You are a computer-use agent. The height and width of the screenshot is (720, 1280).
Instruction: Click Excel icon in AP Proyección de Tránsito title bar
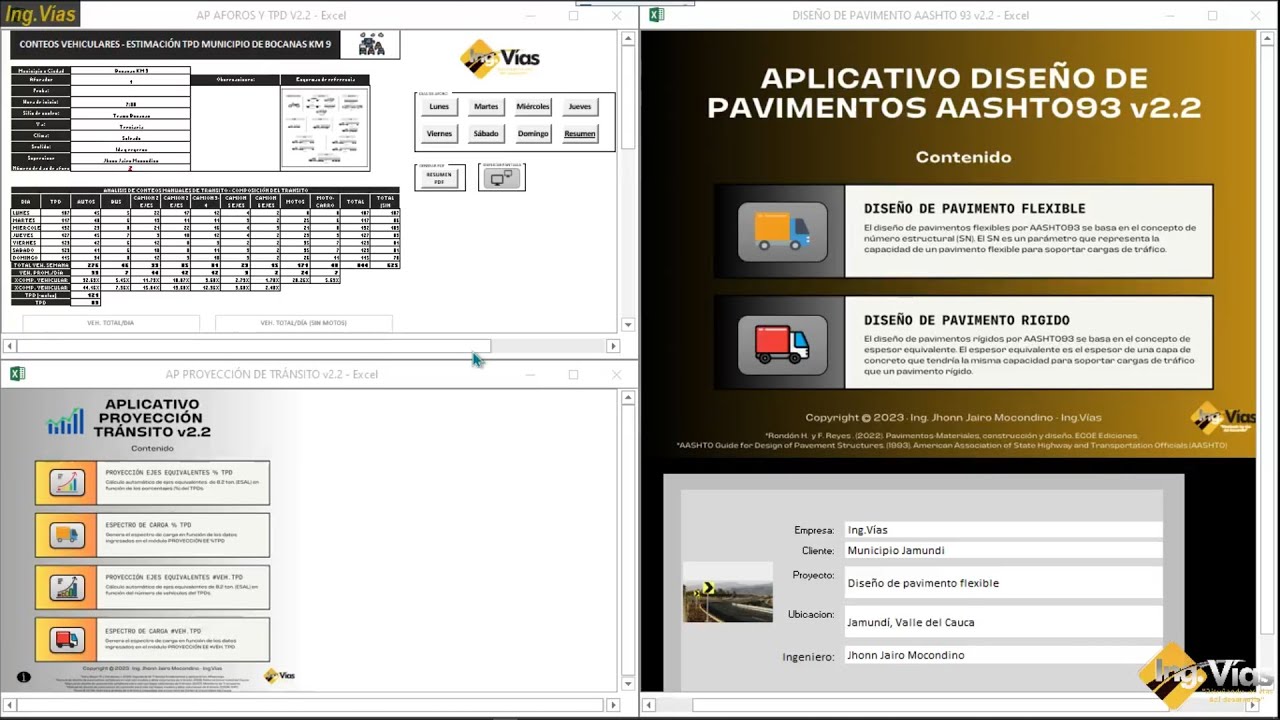coord(17,374)
